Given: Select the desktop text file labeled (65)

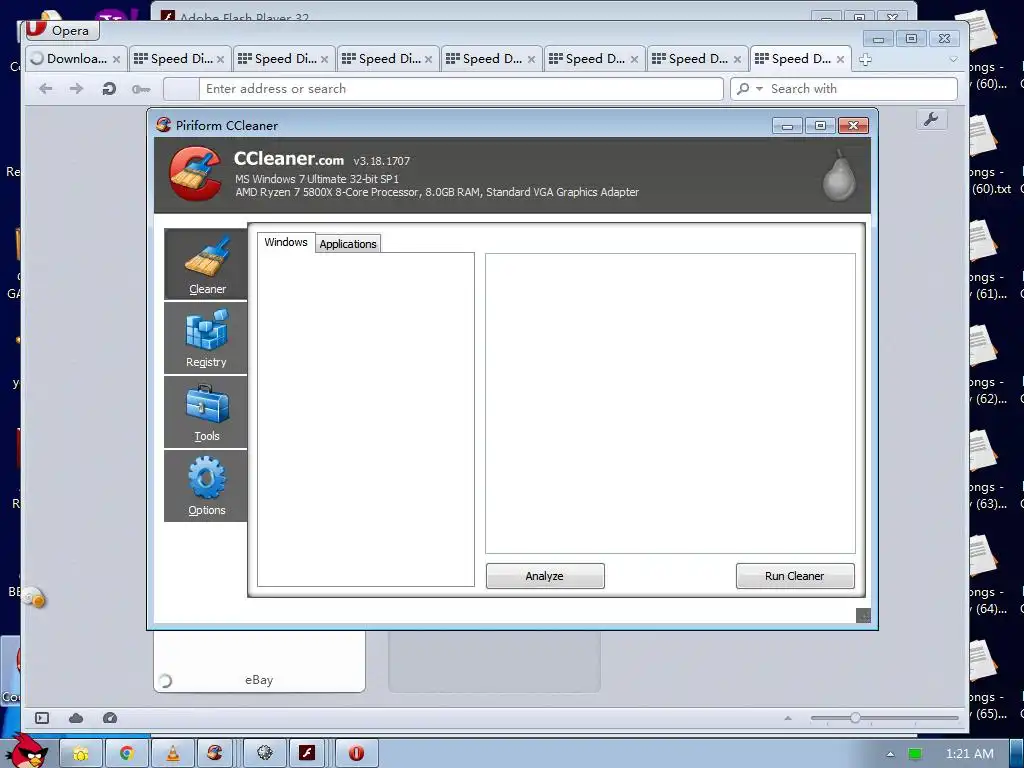Looking at the screenshot, I should click(x=988, y=680).
